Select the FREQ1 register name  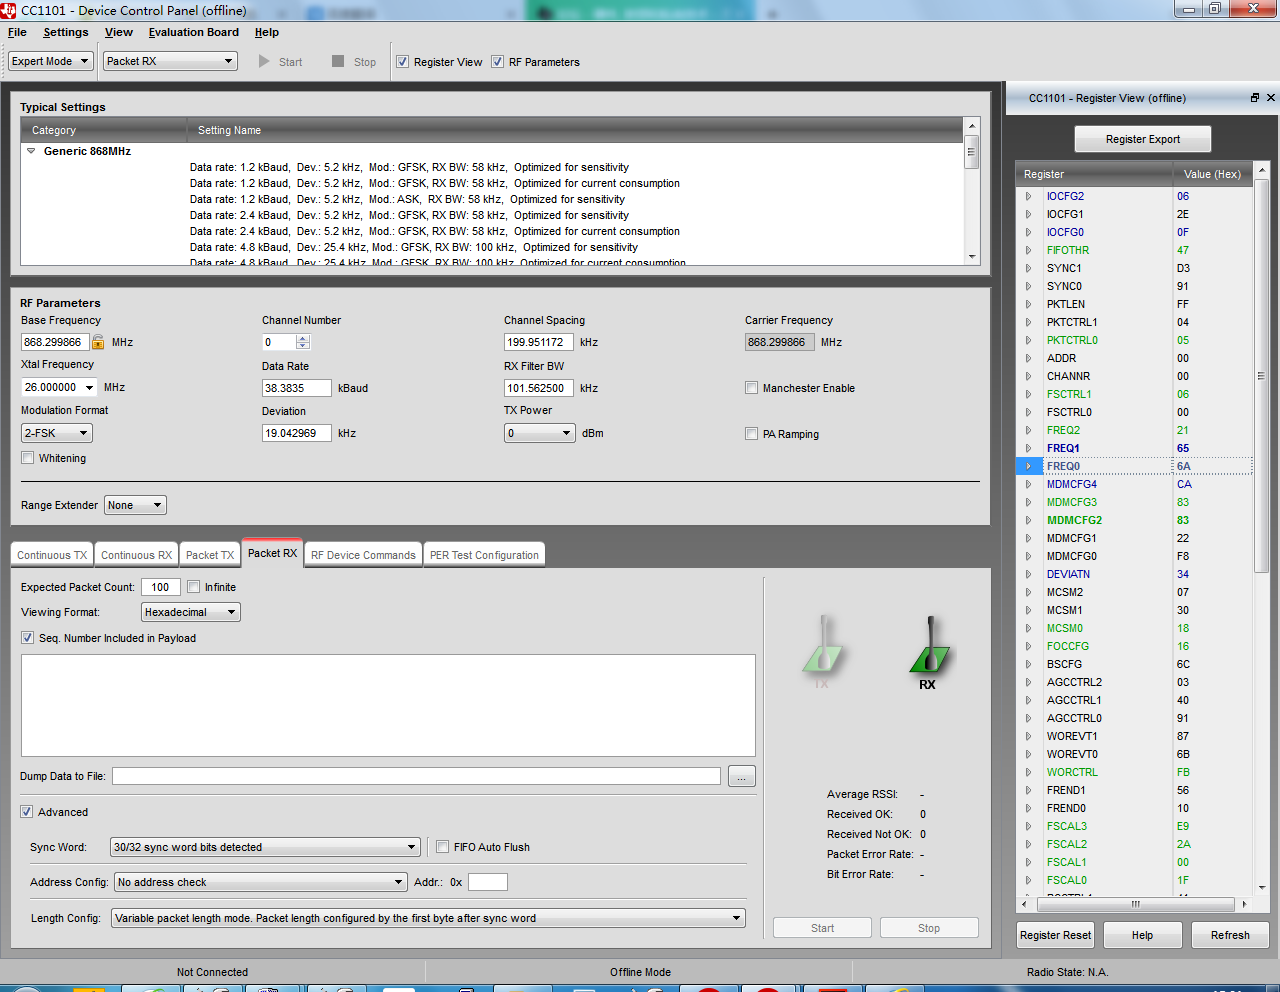click(x=1063, y=448)
